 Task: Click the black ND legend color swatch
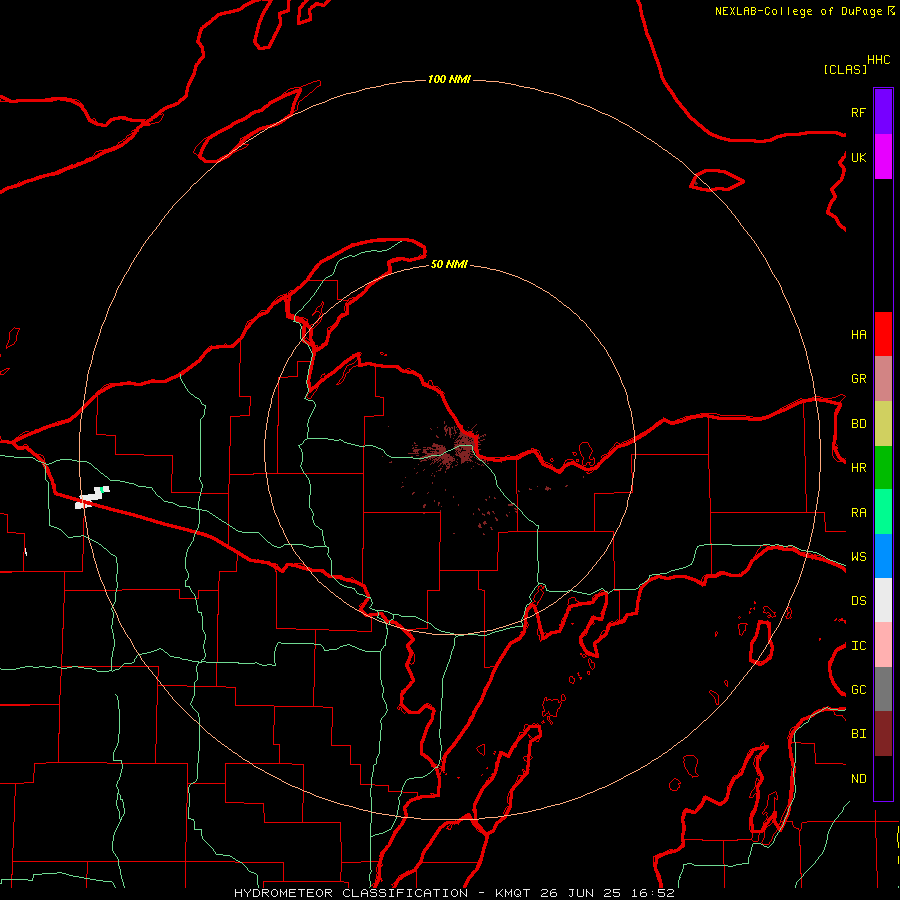(x=883, y=778)
